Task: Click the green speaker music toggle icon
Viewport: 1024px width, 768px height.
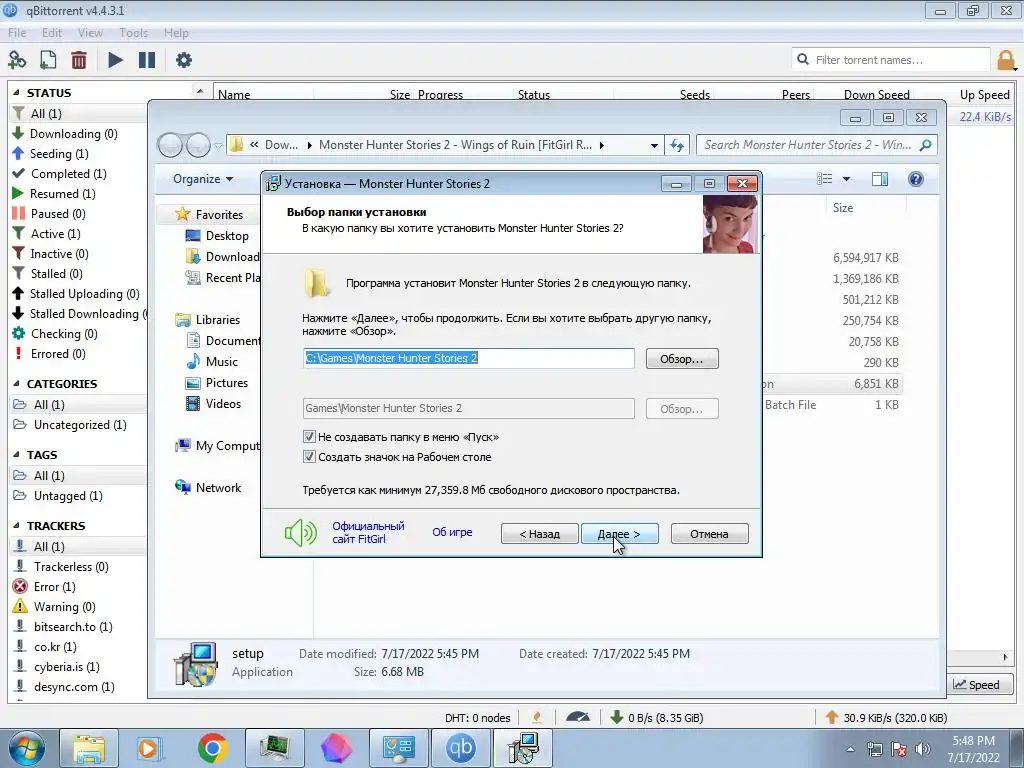Action: point(300,533)
